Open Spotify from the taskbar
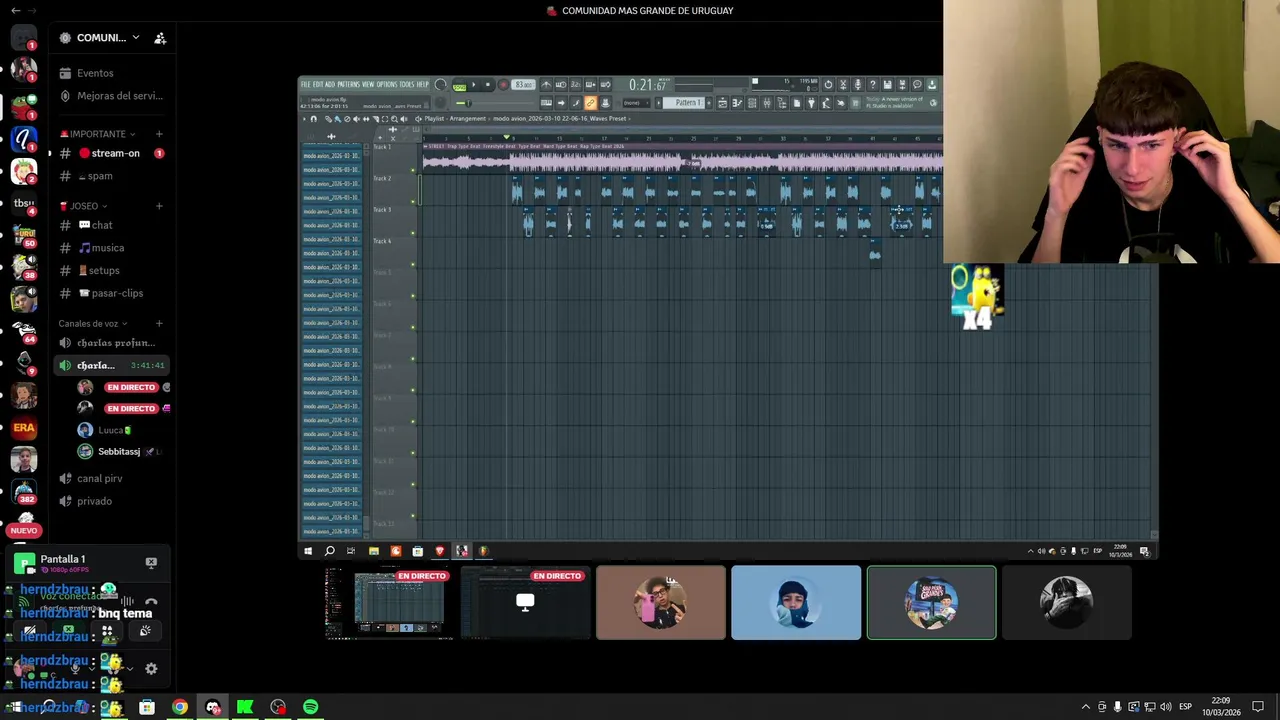Viewport: 1280px width, 720px height. [x=311, y=707]
